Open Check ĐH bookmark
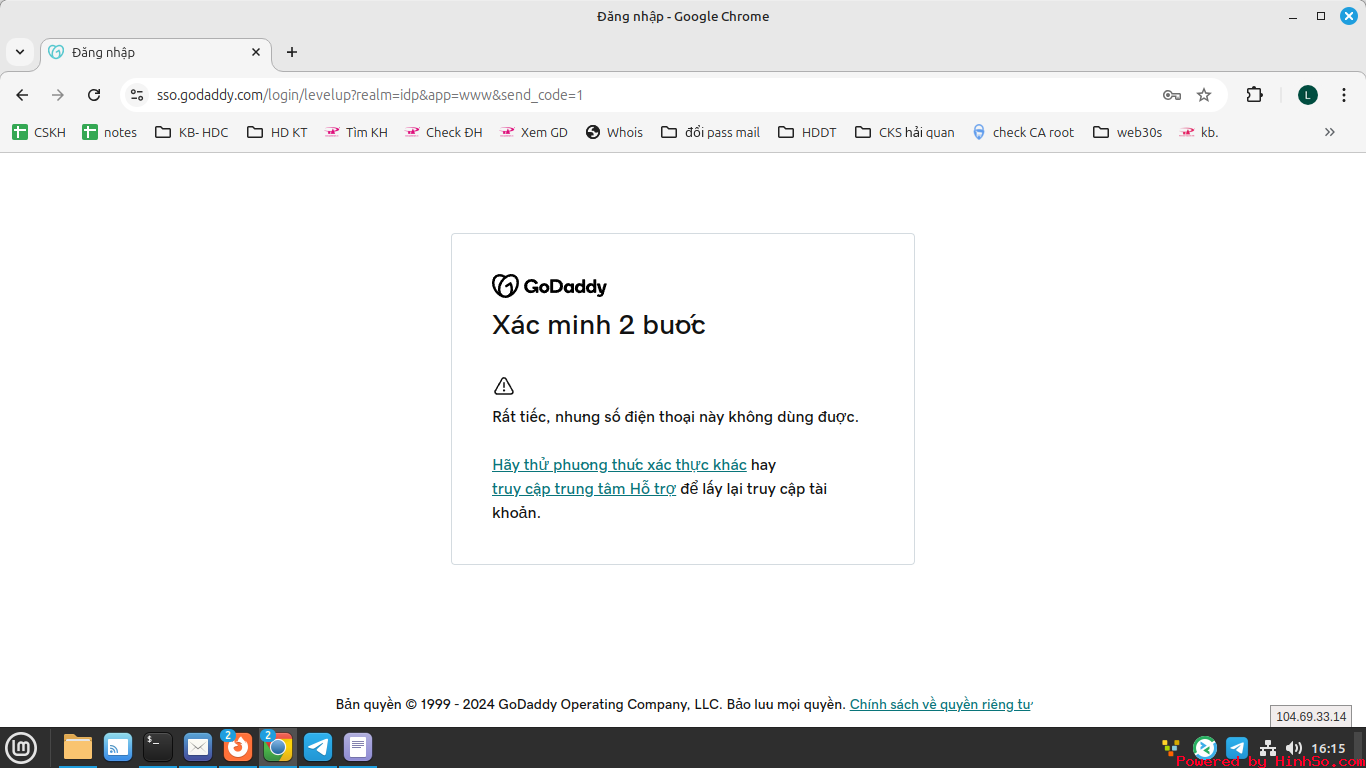Screen dimensions: 1366x768 443,132
